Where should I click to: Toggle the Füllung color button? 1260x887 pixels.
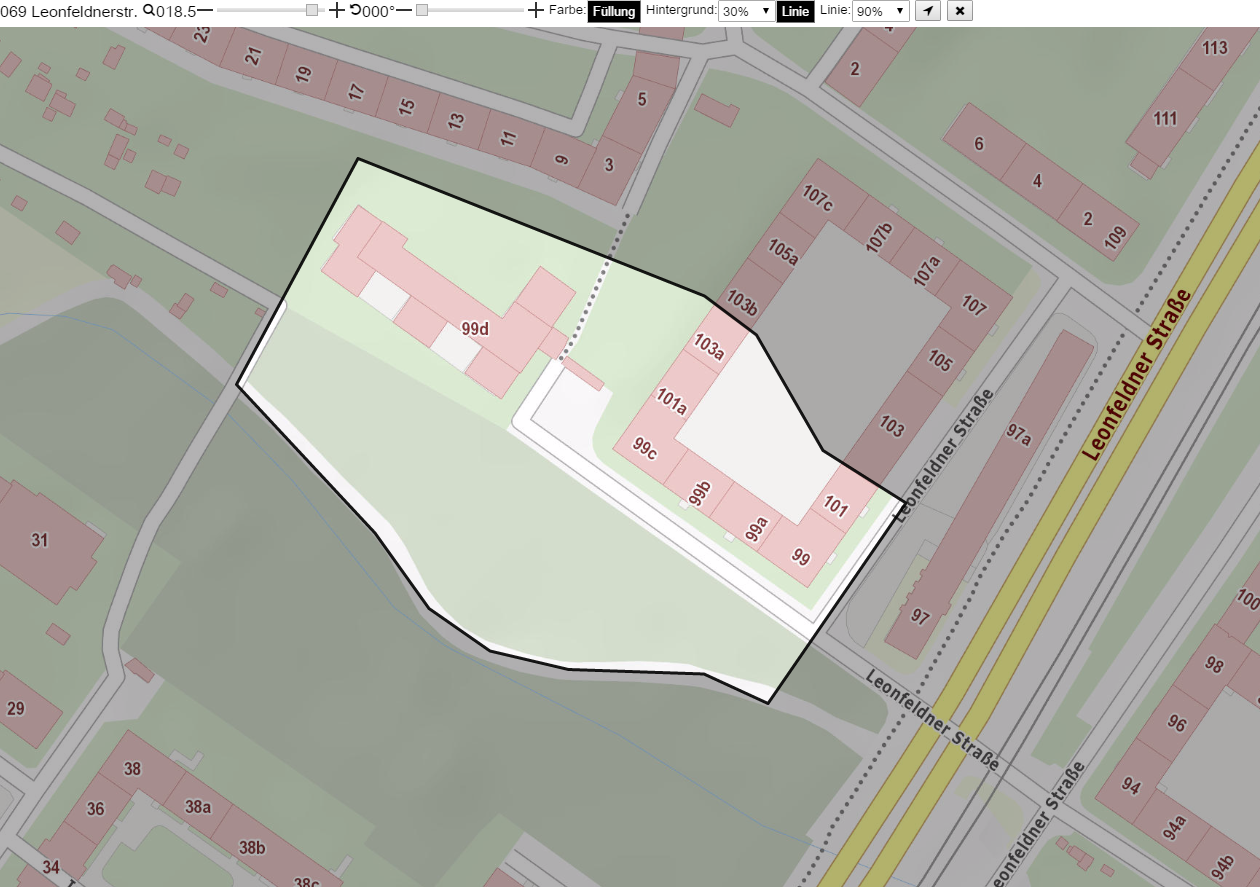614,11
